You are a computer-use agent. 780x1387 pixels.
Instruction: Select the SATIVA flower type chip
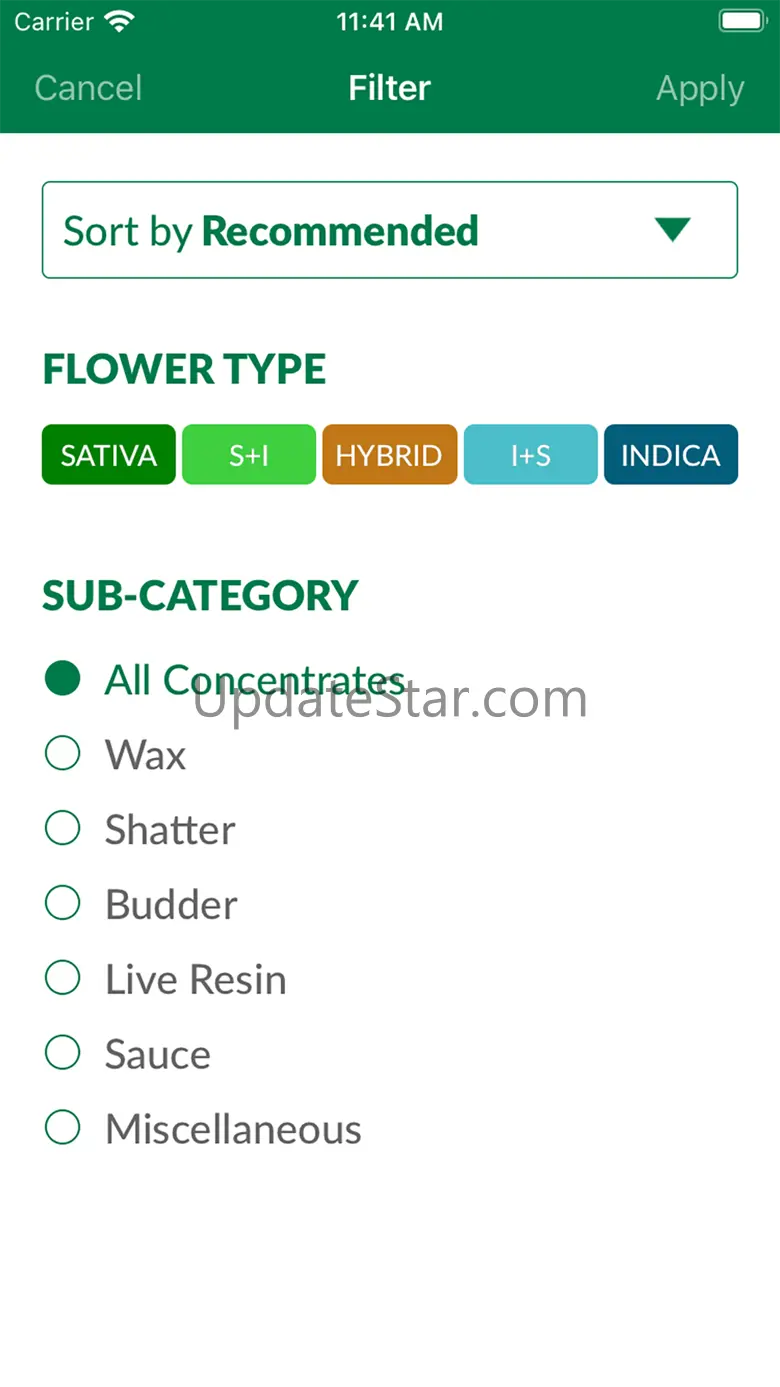[x=108, y=455]
